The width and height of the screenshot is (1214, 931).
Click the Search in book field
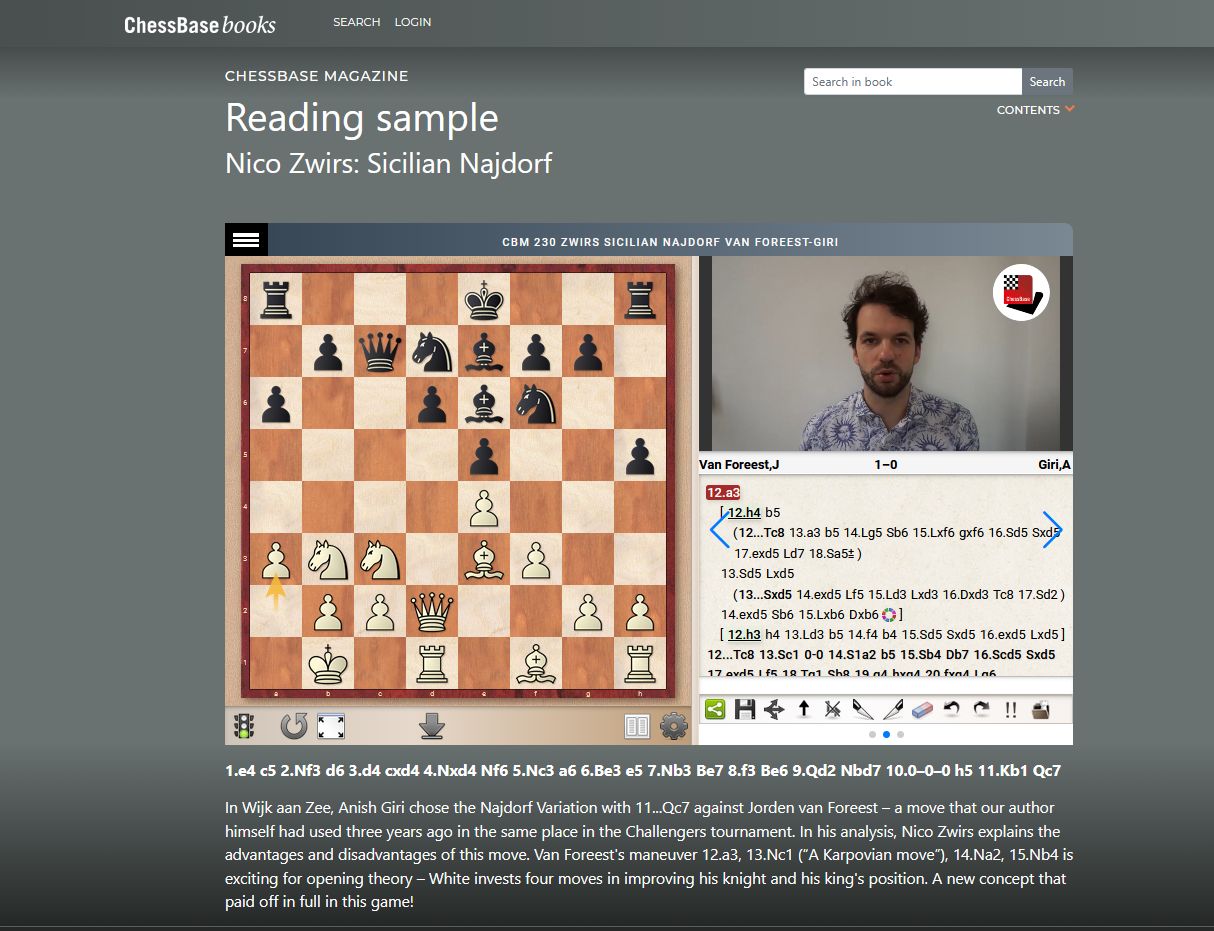point(912,82)
